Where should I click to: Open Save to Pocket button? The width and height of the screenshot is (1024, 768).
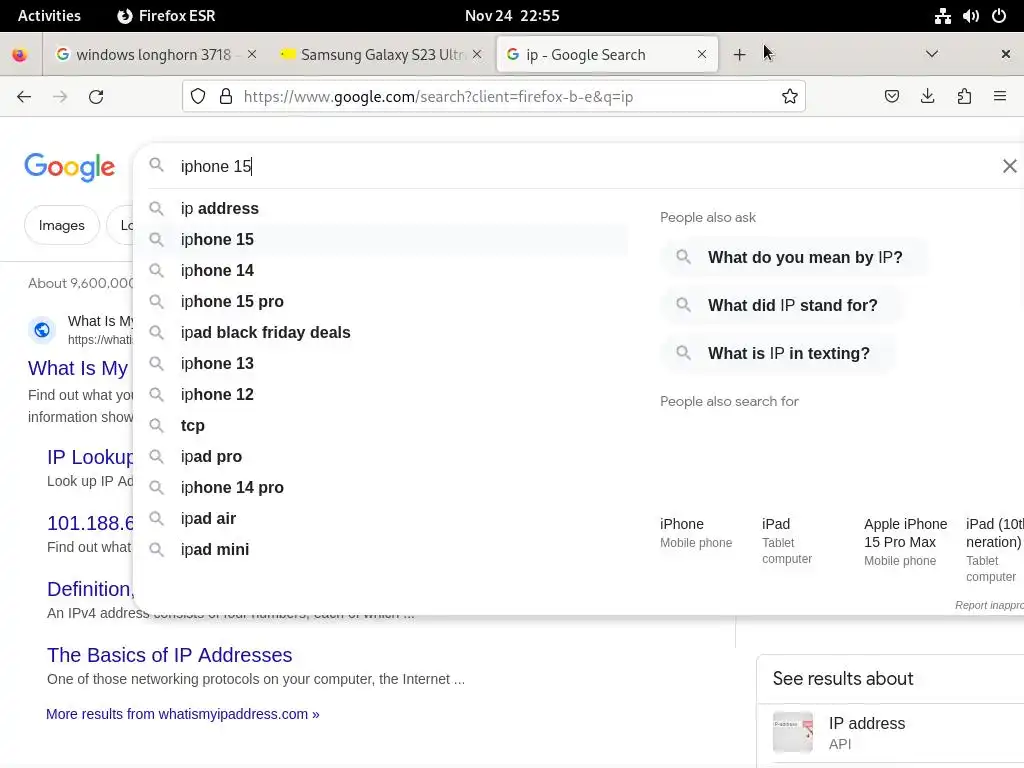[x=891, y=97]
